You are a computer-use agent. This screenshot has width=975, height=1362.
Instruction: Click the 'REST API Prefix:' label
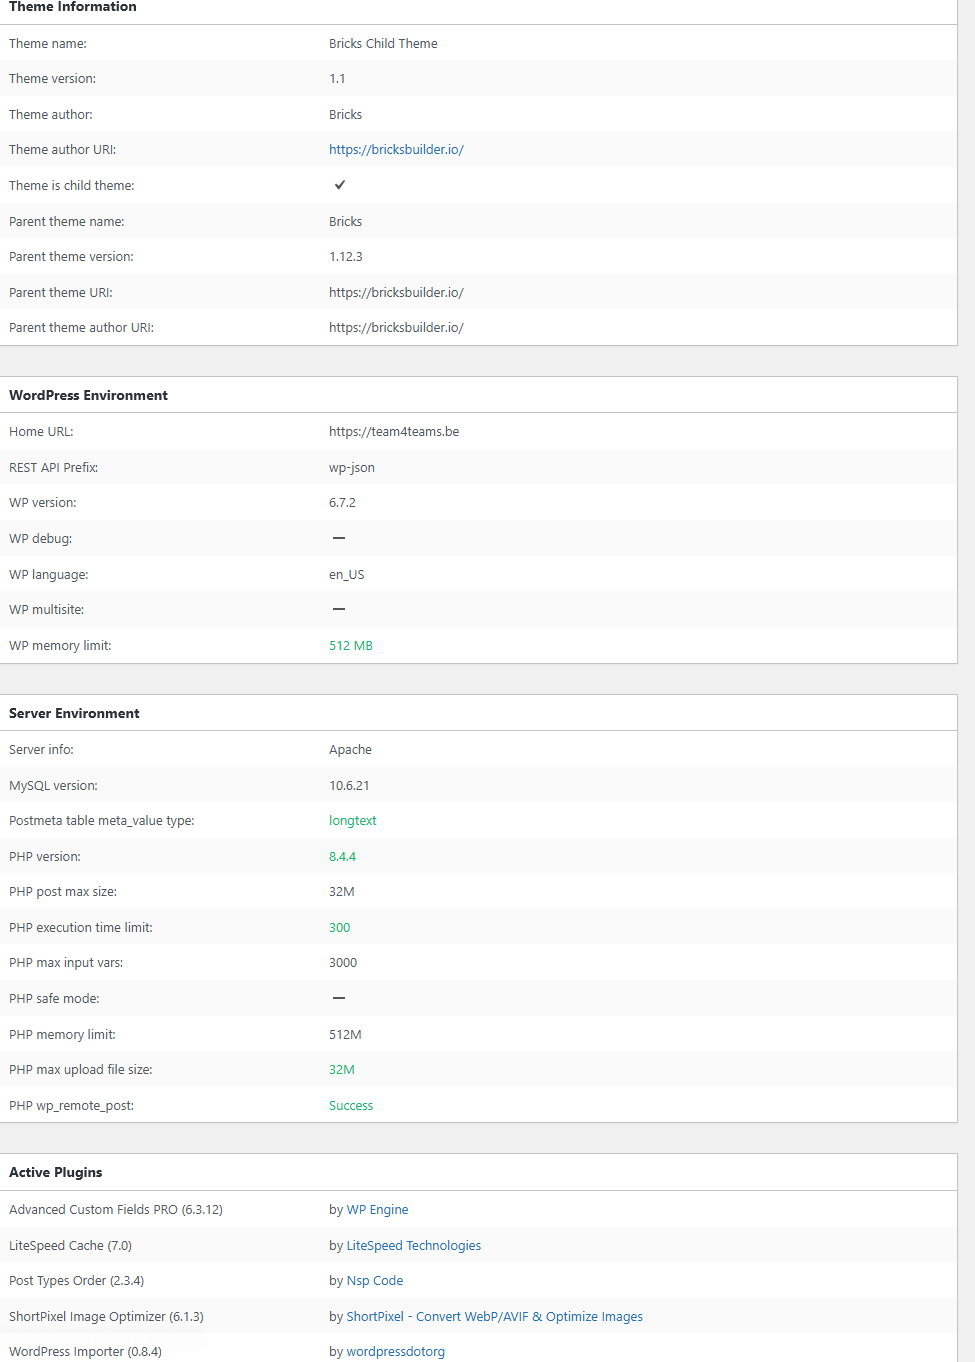tap(54, 468)
